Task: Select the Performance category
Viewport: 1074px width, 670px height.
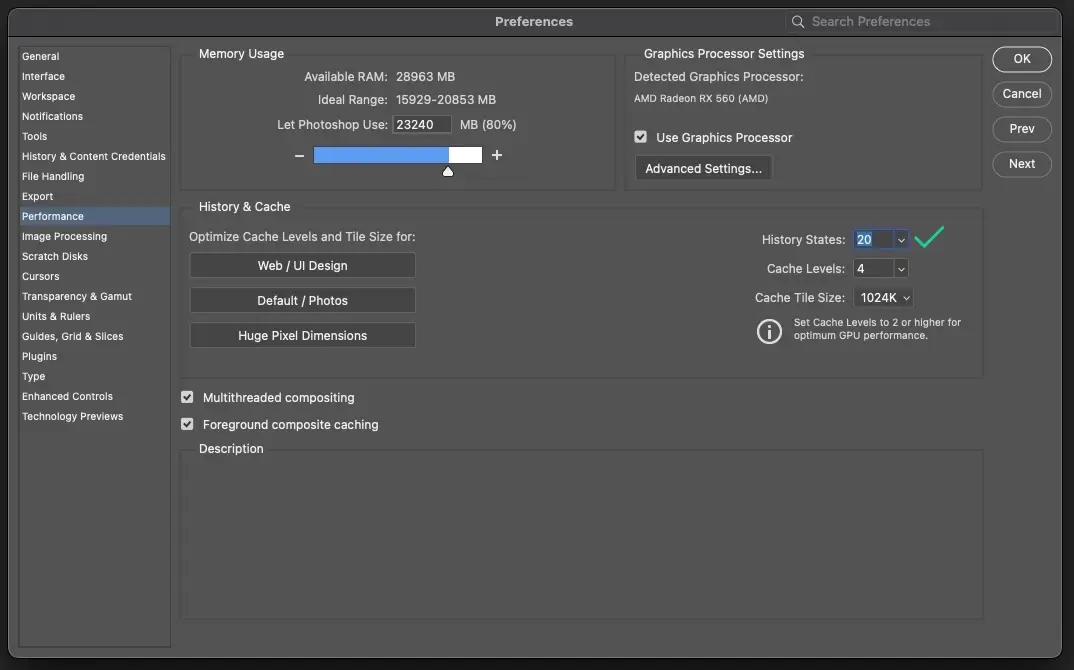Action: 95,216
